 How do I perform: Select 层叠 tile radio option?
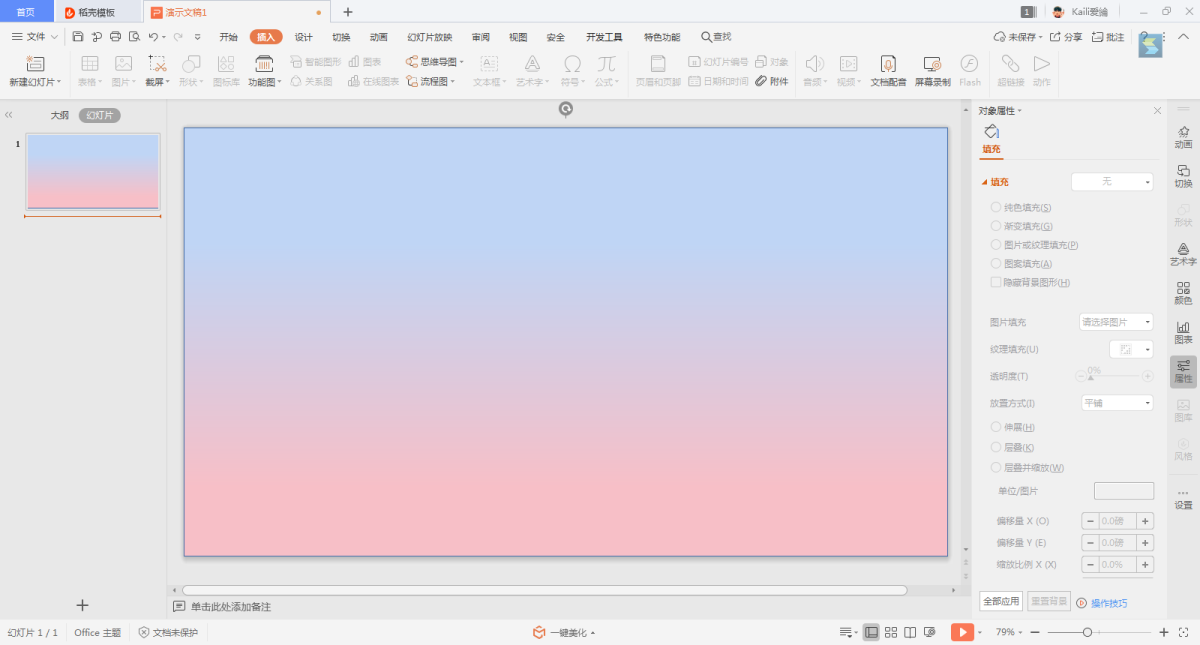coord(996,447)
